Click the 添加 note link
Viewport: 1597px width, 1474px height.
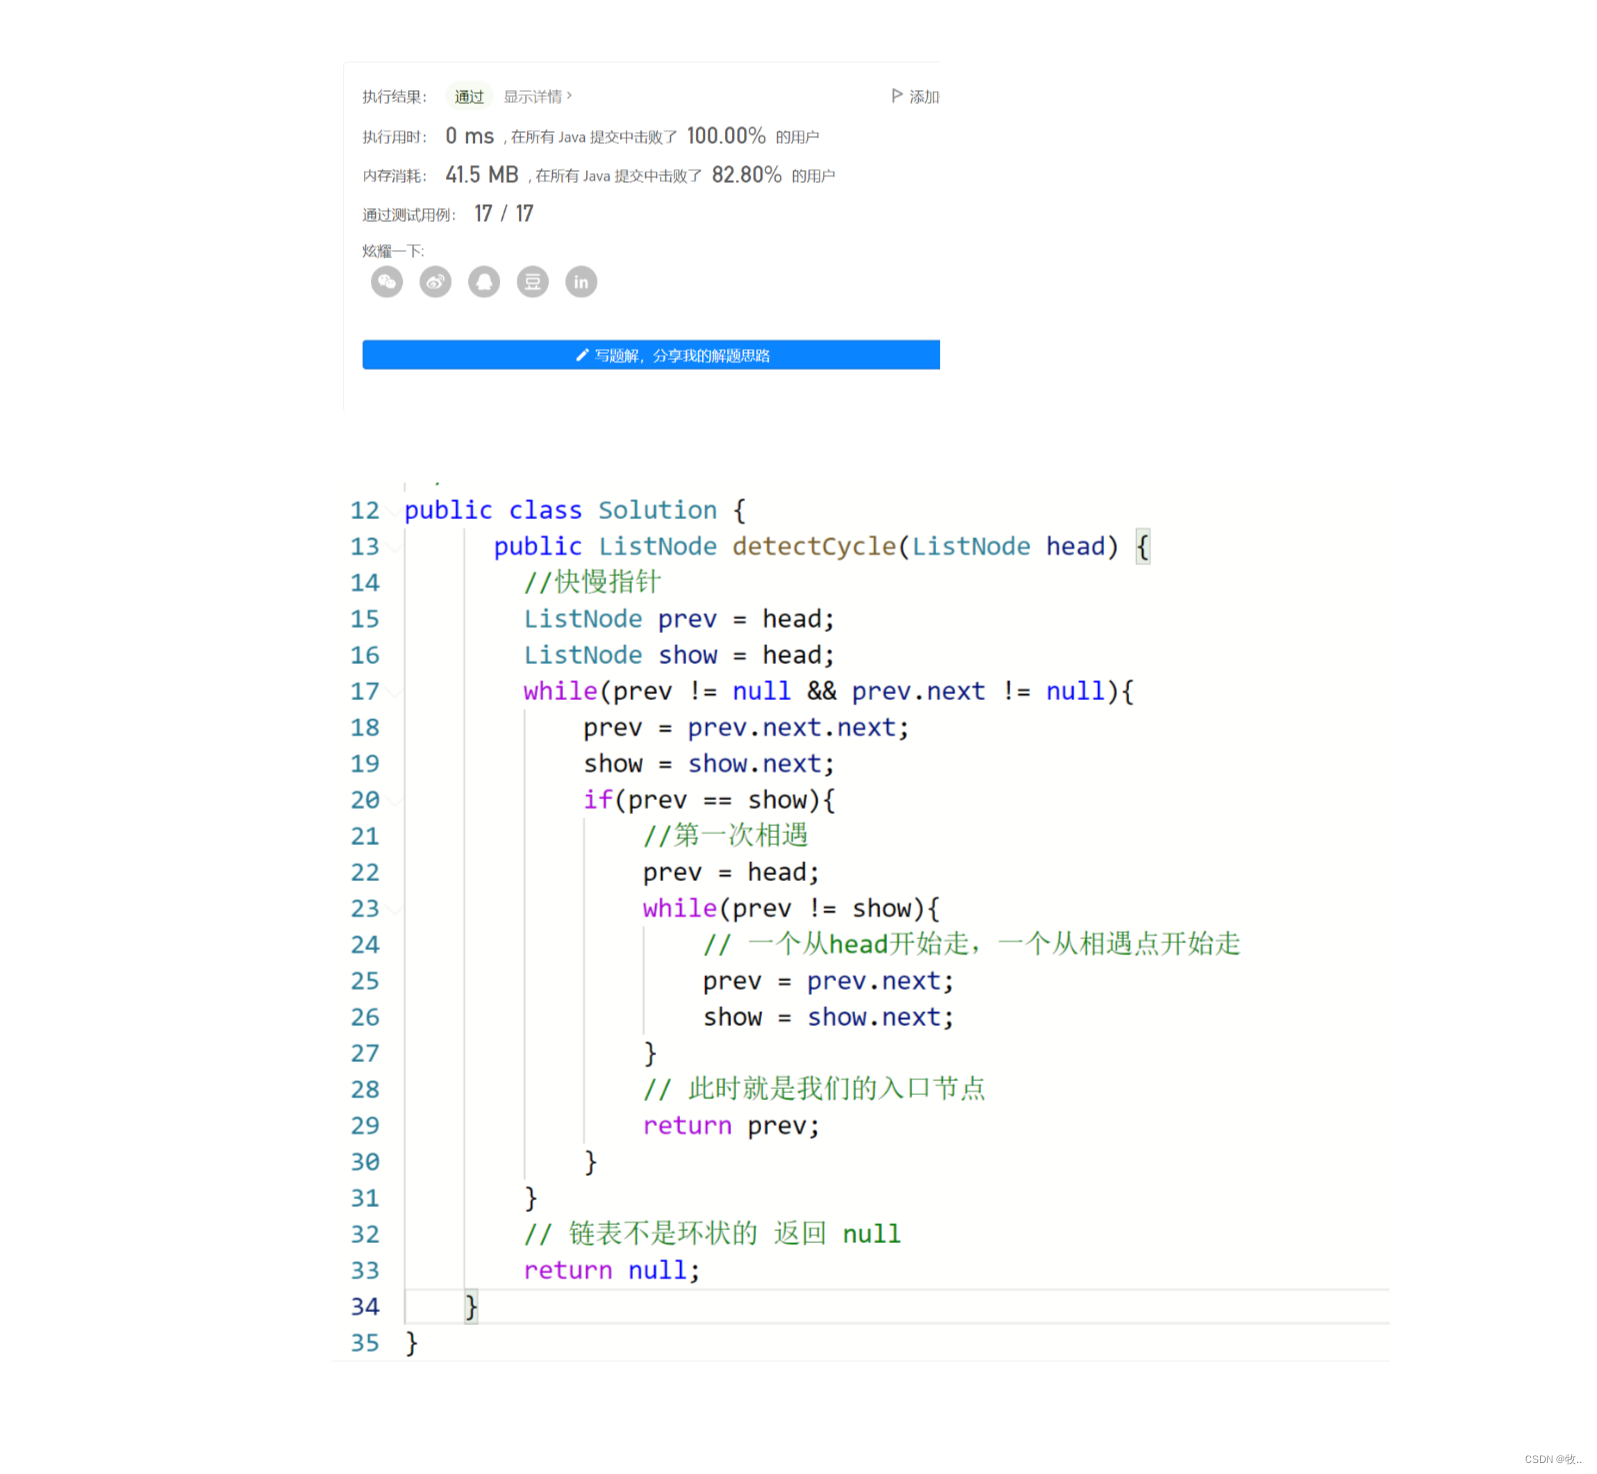tap(924, 96)
